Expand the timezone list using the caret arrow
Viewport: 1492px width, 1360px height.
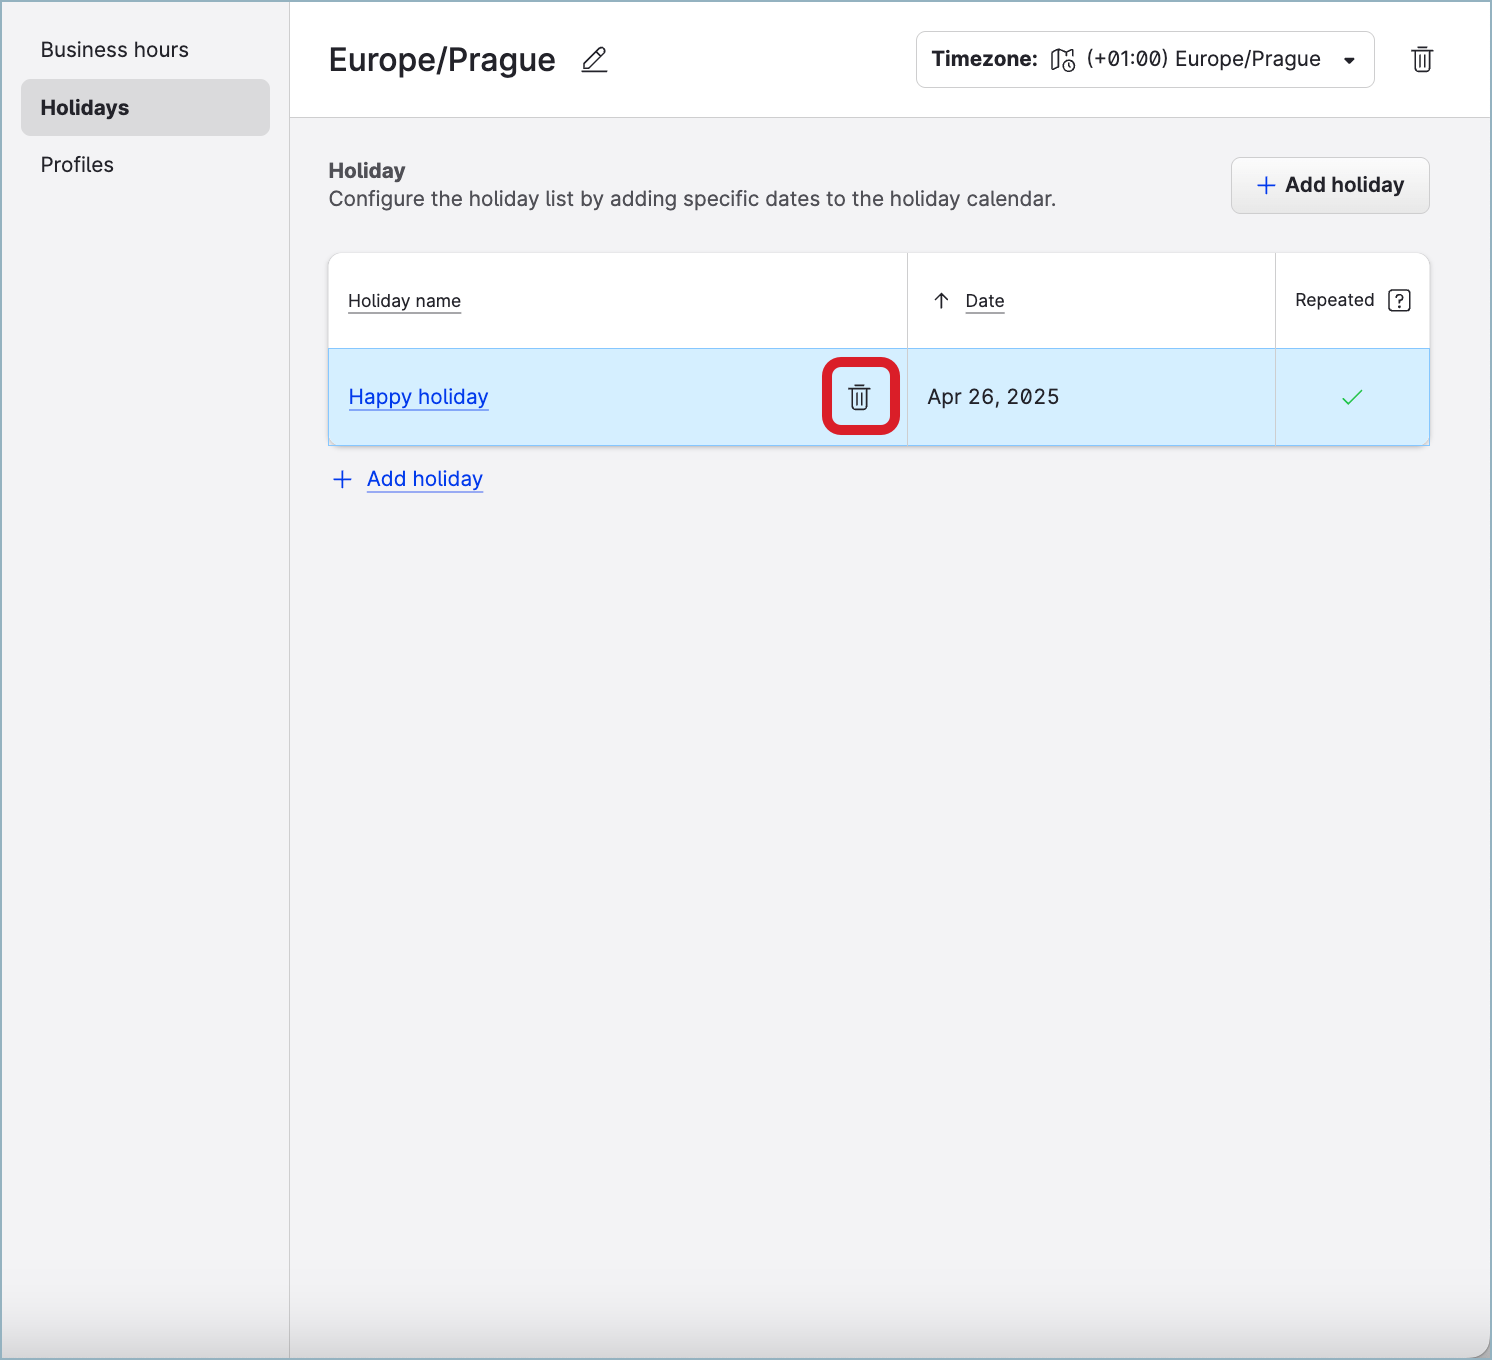[x=1349, y=61]
